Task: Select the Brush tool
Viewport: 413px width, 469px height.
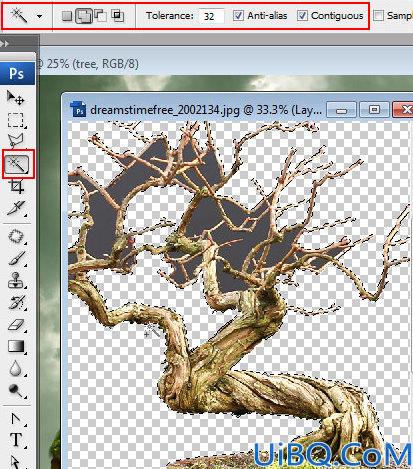Action: coord(16,258)
